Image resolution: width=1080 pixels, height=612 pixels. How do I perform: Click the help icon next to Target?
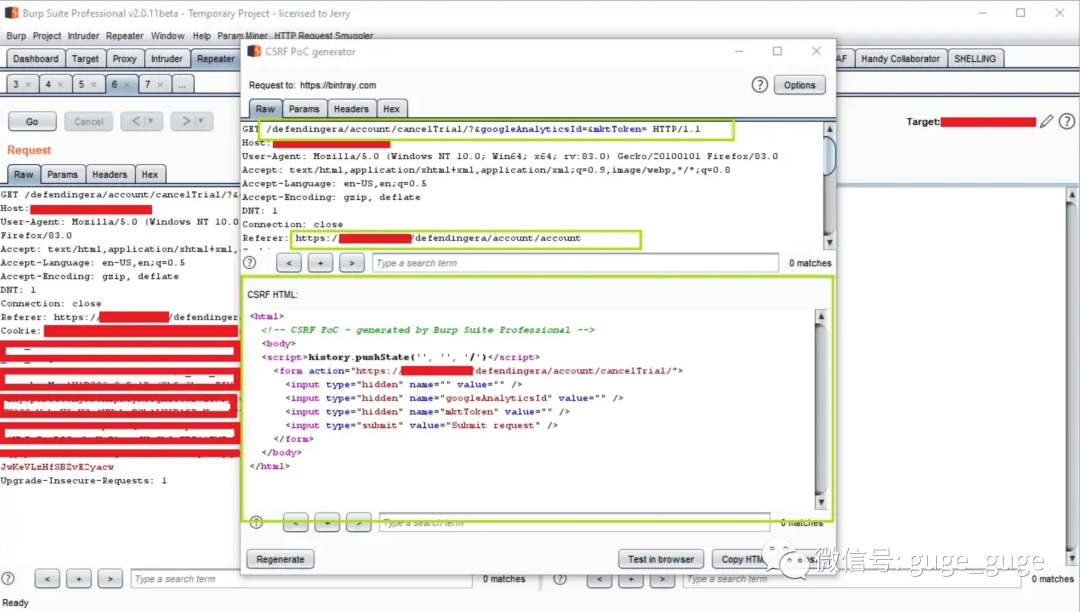pos(1066,122)
